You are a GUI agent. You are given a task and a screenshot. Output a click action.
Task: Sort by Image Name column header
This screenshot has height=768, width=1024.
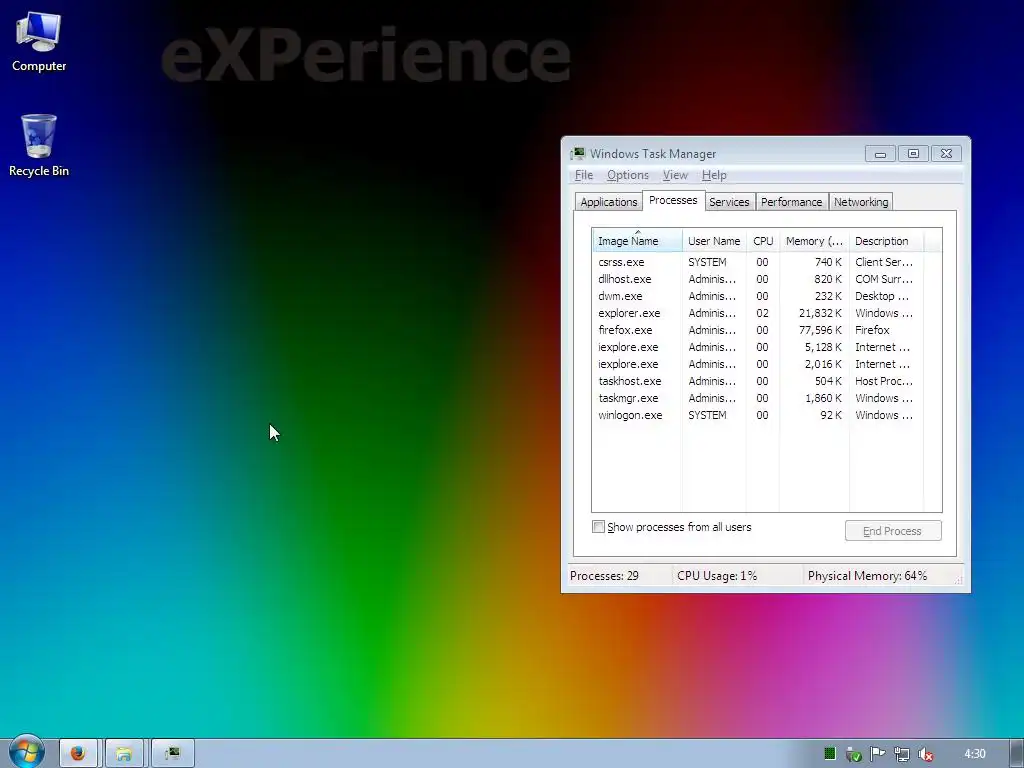(x=637, y=240)
